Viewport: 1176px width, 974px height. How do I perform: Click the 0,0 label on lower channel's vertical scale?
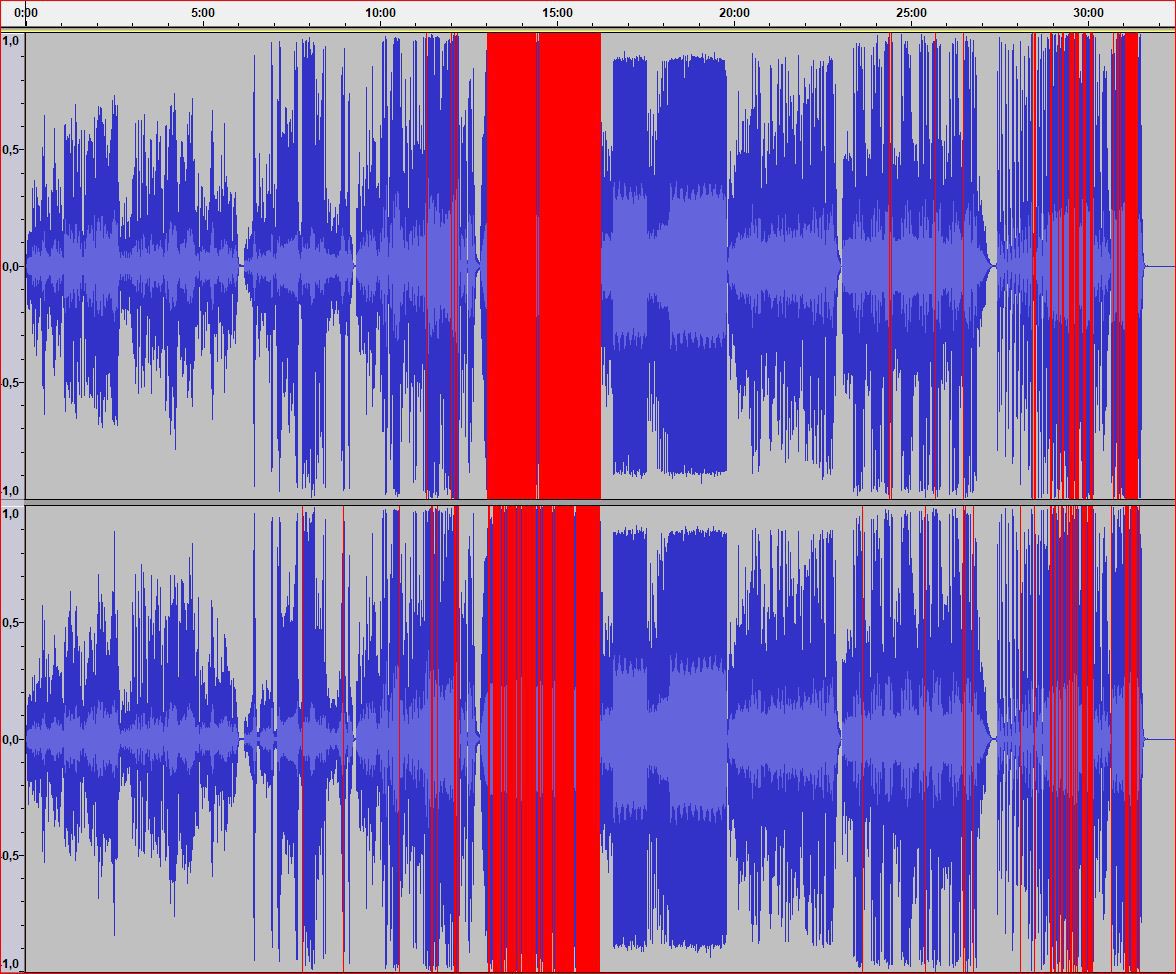click(x=12, y=739)
